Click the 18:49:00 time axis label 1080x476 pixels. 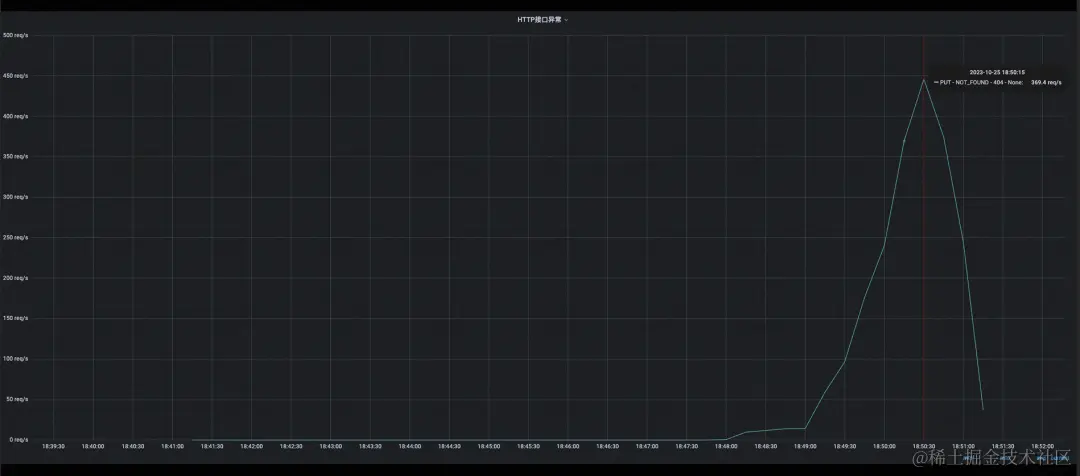pyautogui.click(x=805, y=446)
